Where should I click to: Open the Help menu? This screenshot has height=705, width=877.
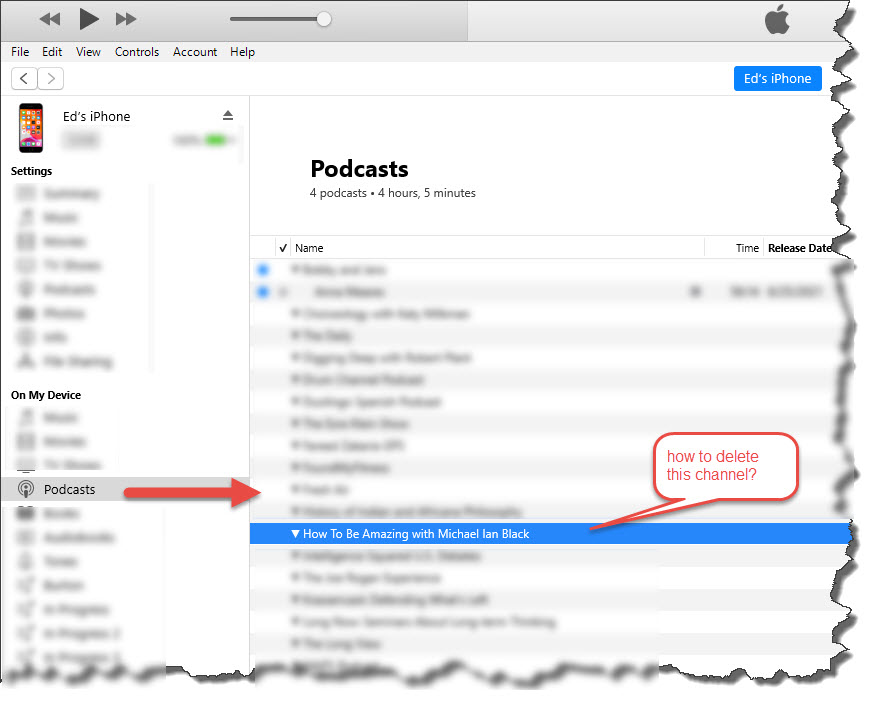coord(242,51)
